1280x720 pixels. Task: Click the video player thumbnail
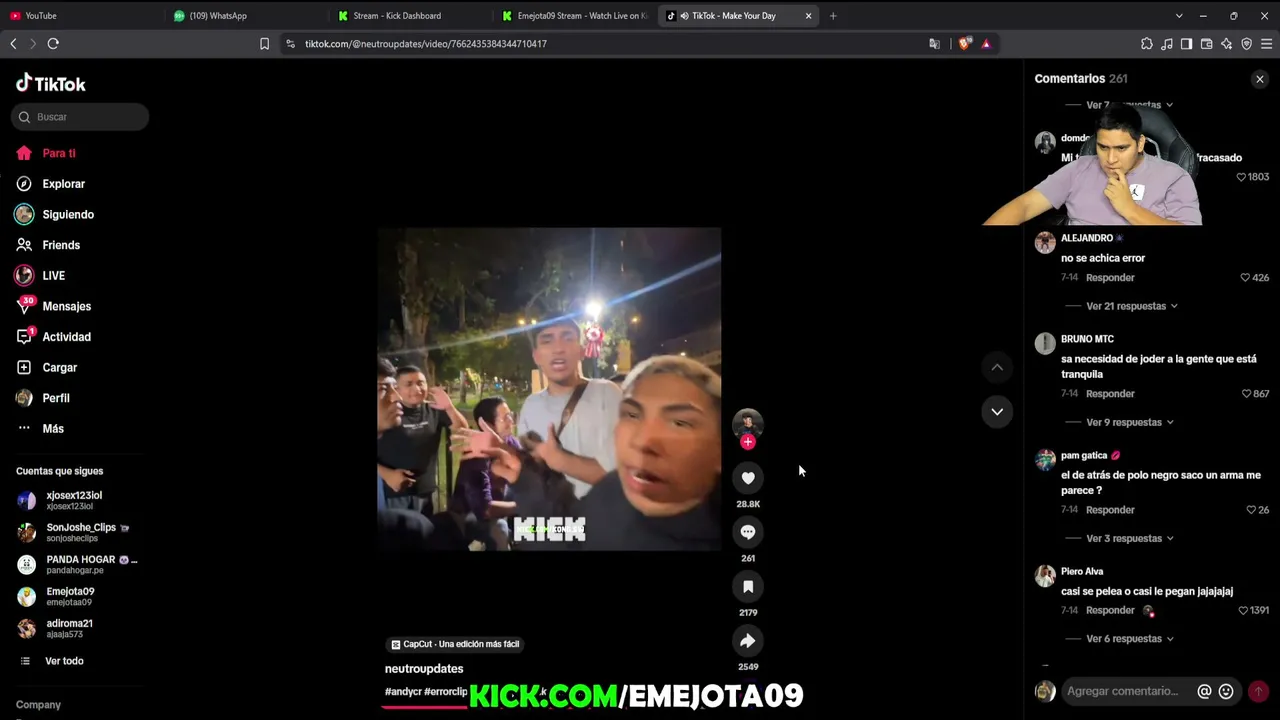(549, 389)
